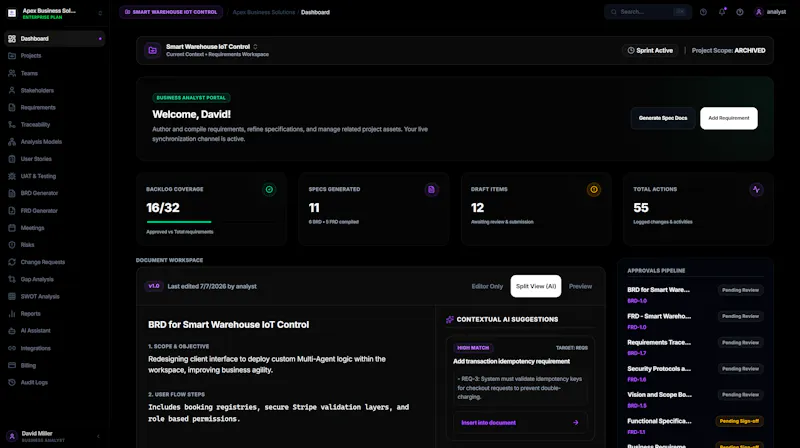Image resolution: width=800 pixels, height=448 pixels.
Task: Click the Draft Items warning icon
Action: [x=594, y=190]
